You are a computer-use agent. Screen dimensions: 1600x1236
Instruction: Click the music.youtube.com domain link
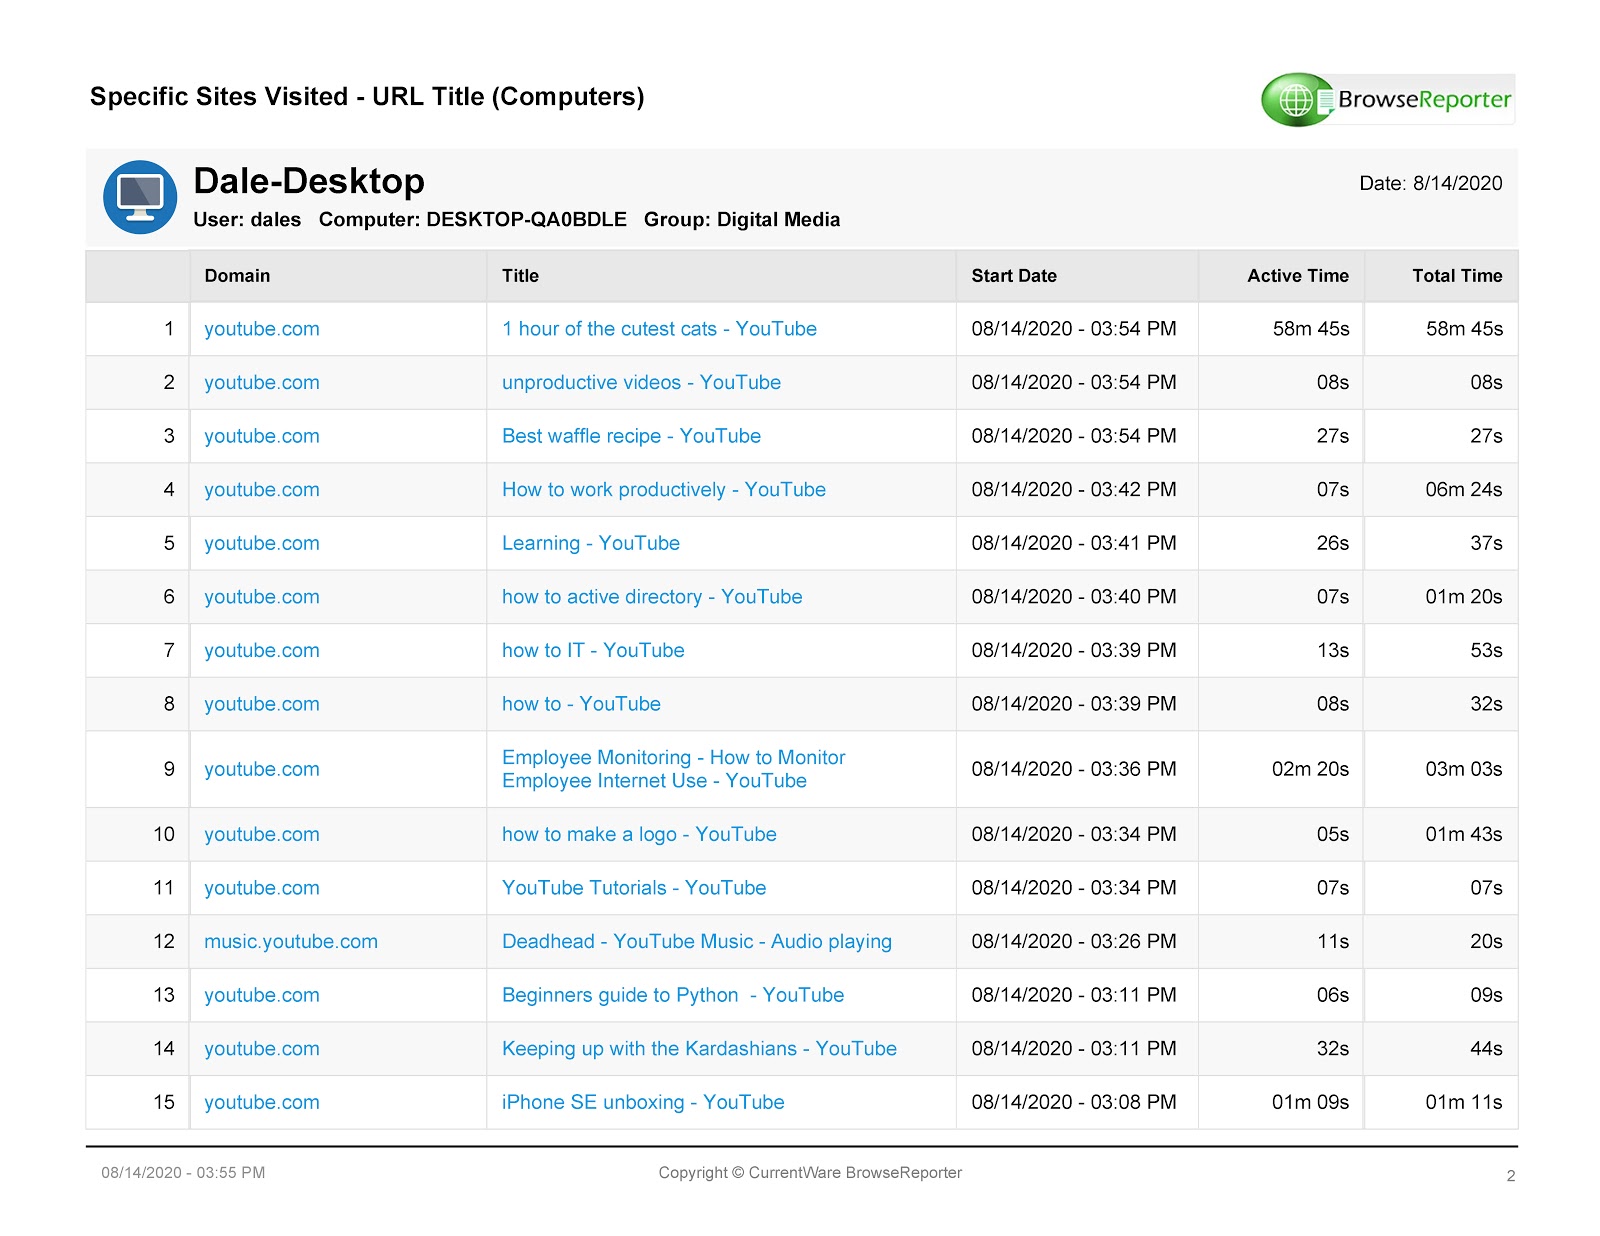pyautogui.click(x=291, y=942)
